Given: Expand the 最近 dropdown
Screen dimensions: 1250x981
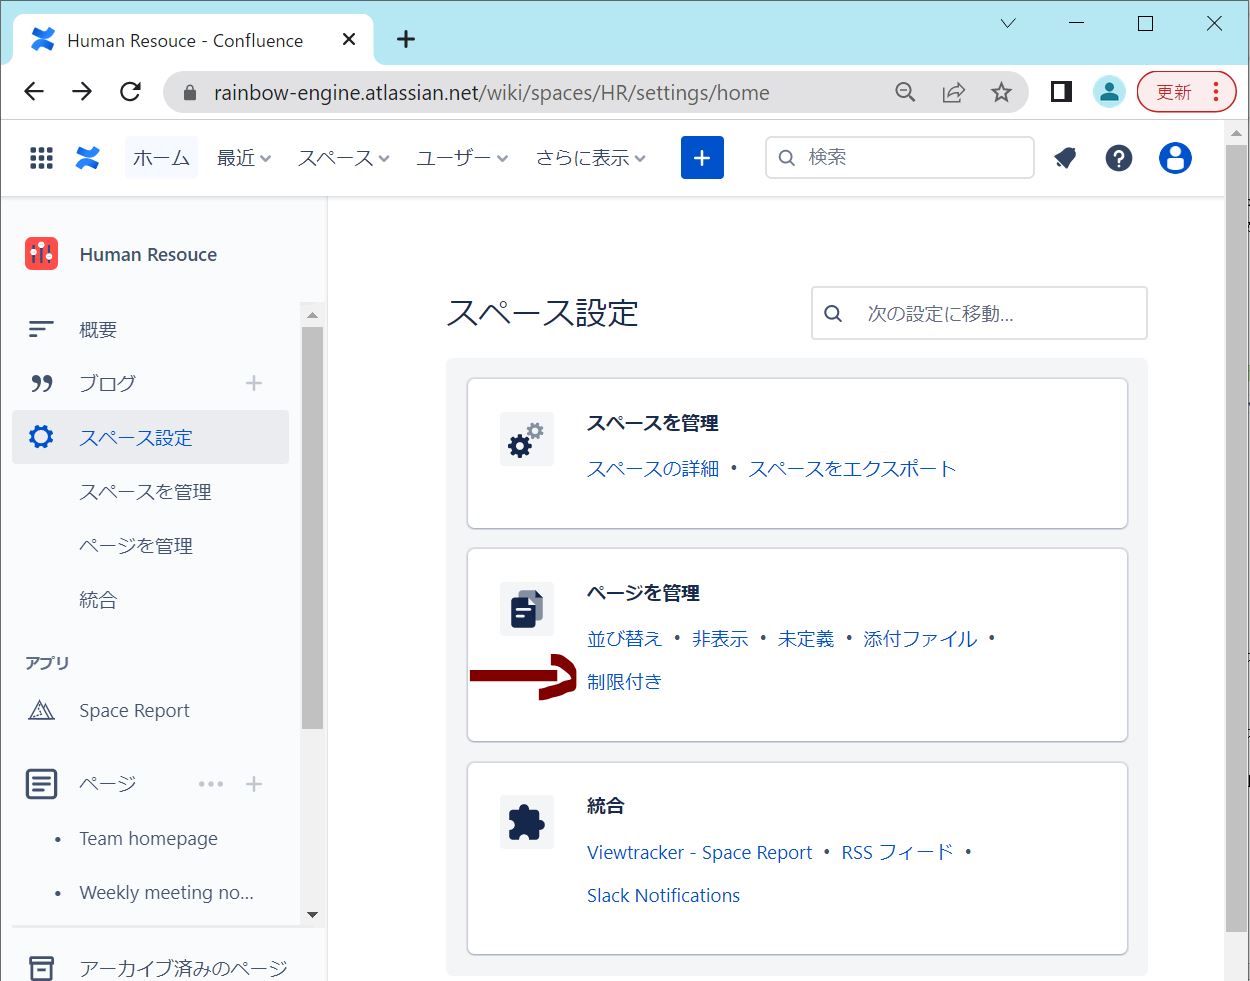Looking at the screenshot, I should 244,158.
